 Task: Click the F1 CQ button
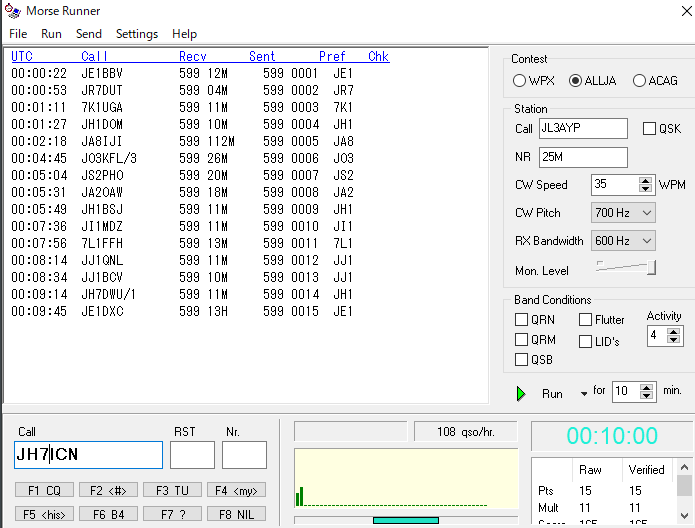[44, 490]
